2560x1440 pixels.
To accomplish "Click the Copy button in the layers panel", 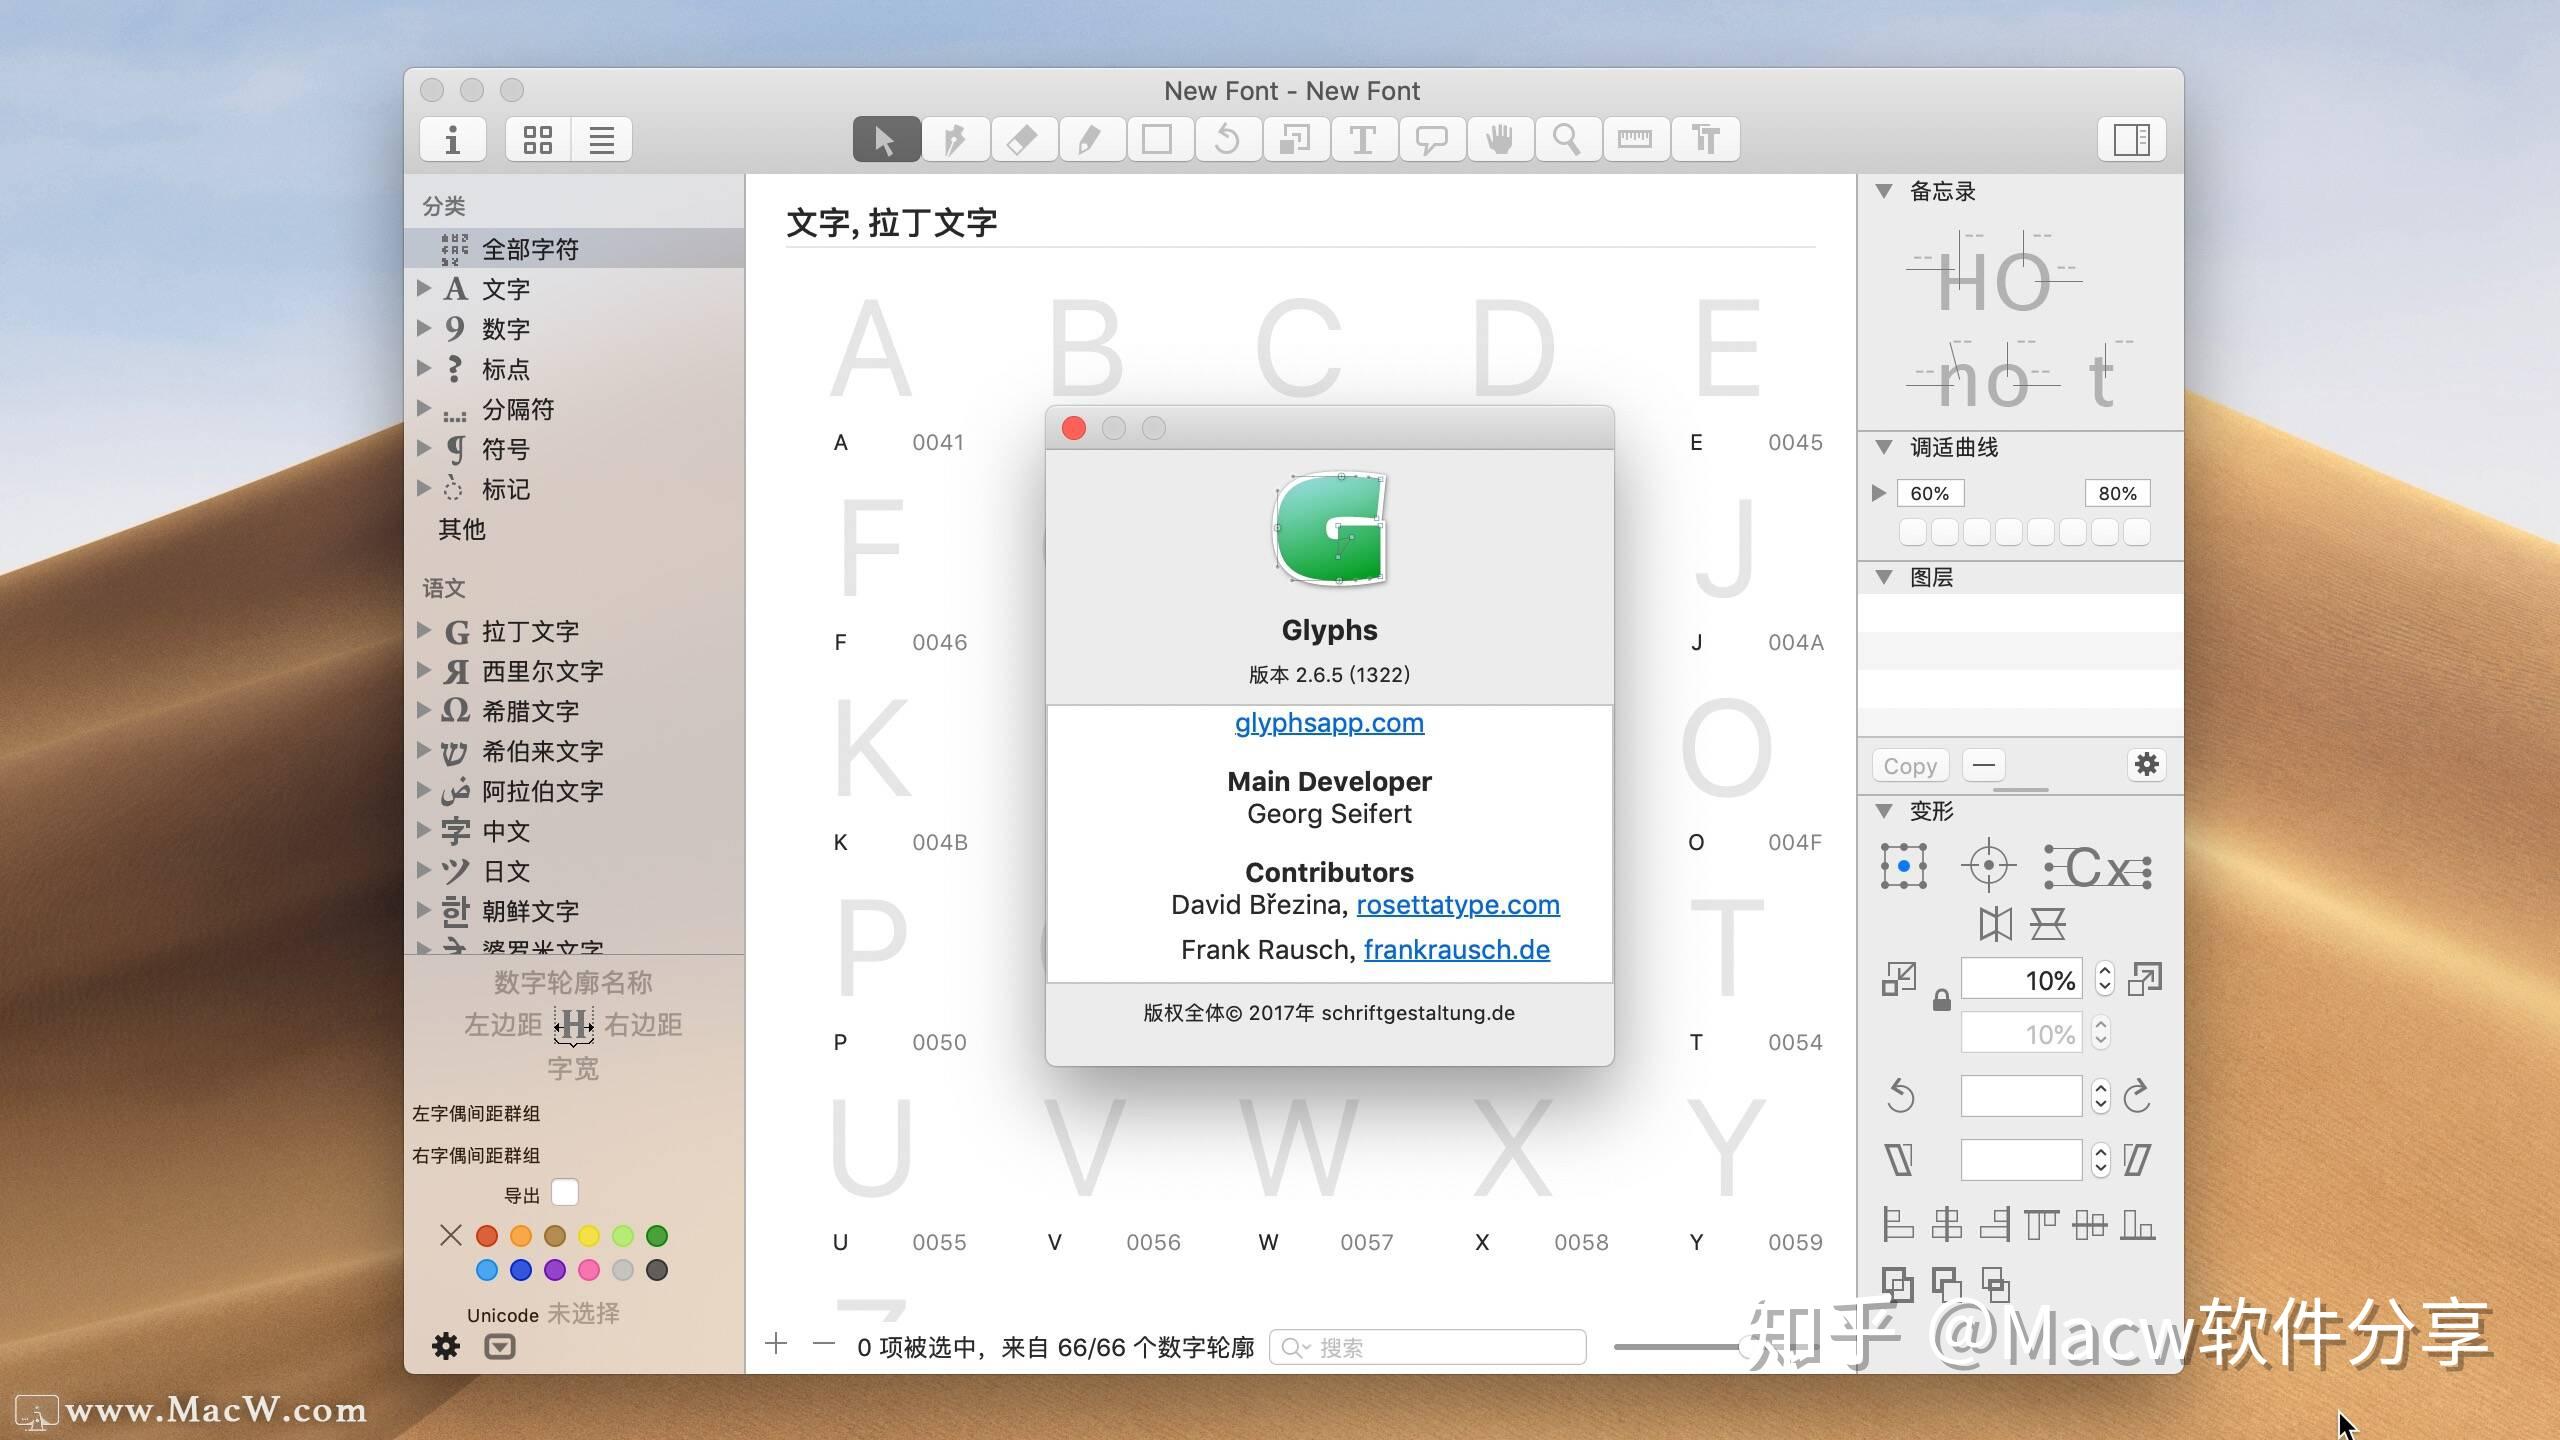I will [1910, 765].
